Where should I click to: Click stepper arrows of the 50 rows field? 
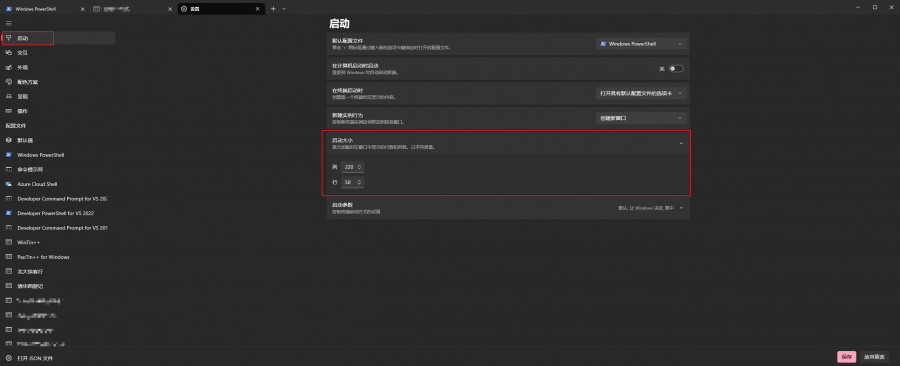coord(359,182)
